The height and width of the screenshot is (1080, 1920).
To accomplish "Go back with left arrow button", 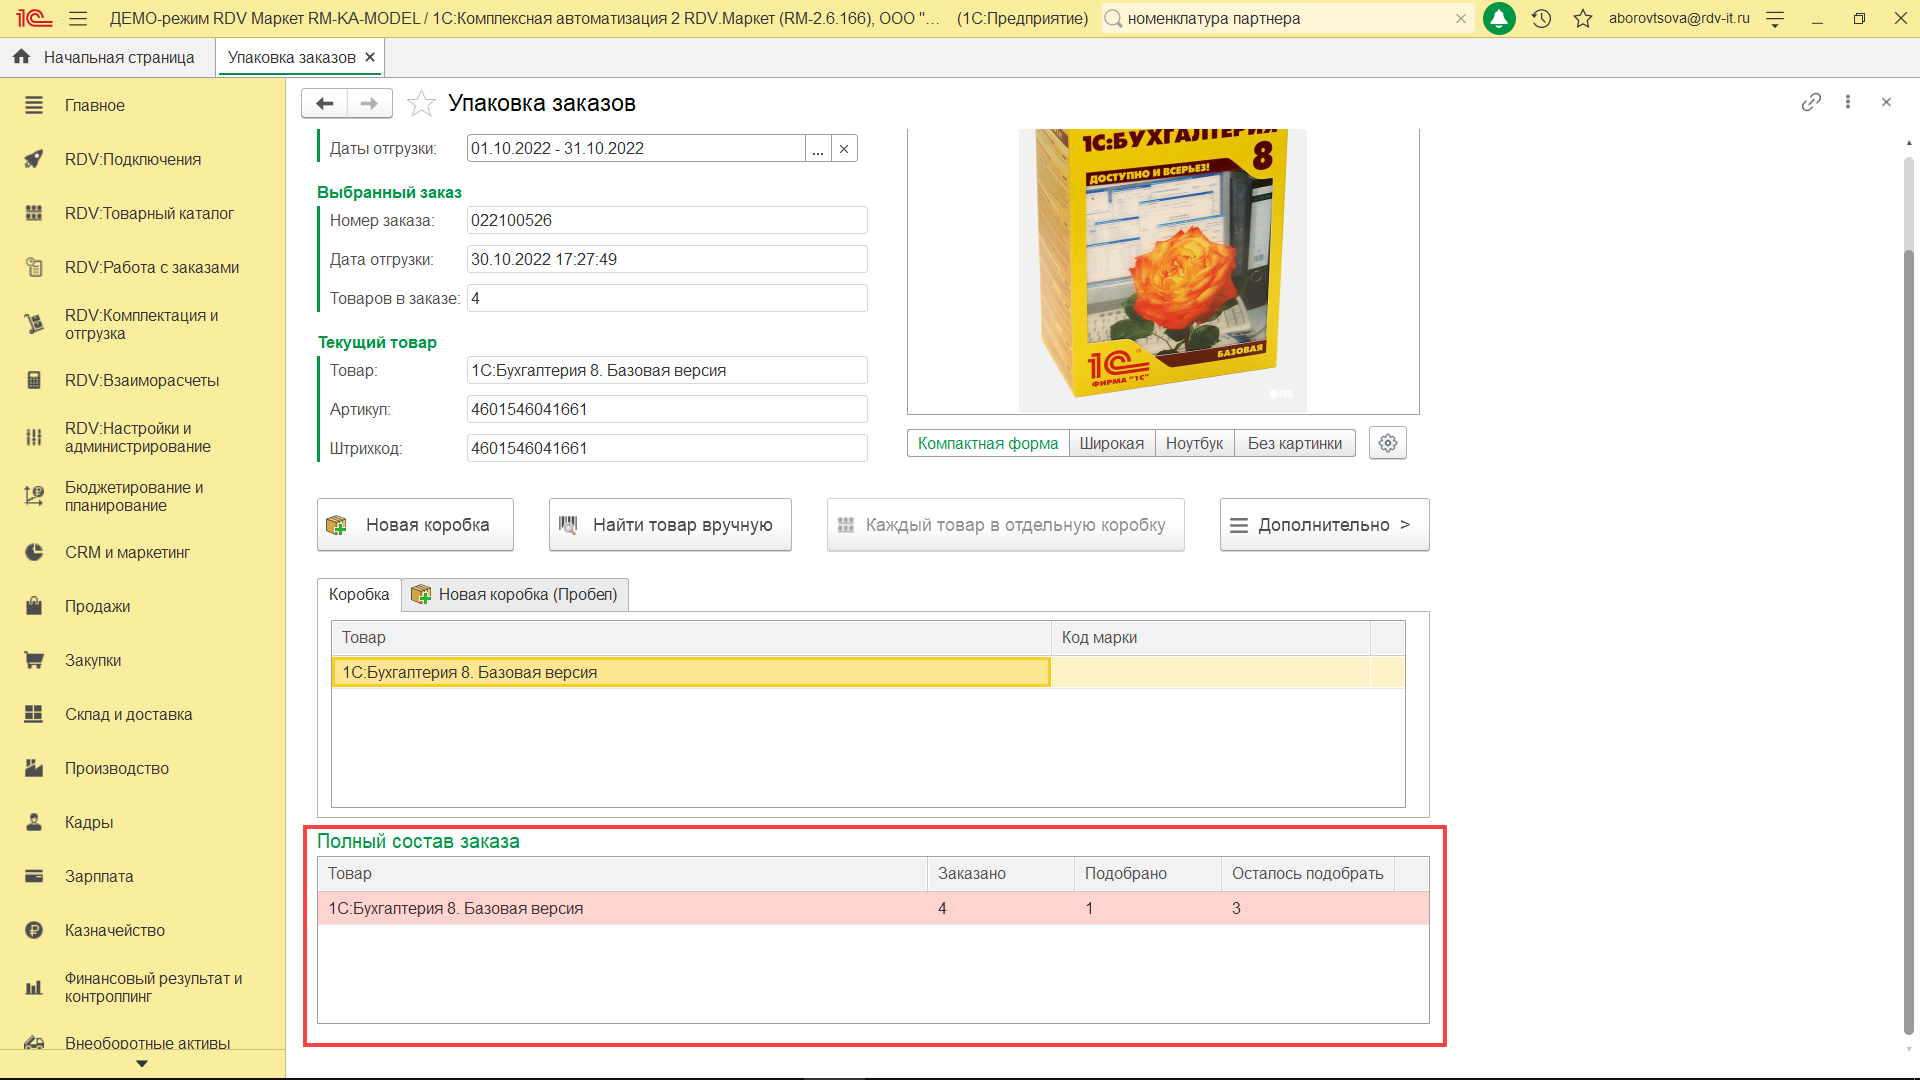I will coord(324,103).
